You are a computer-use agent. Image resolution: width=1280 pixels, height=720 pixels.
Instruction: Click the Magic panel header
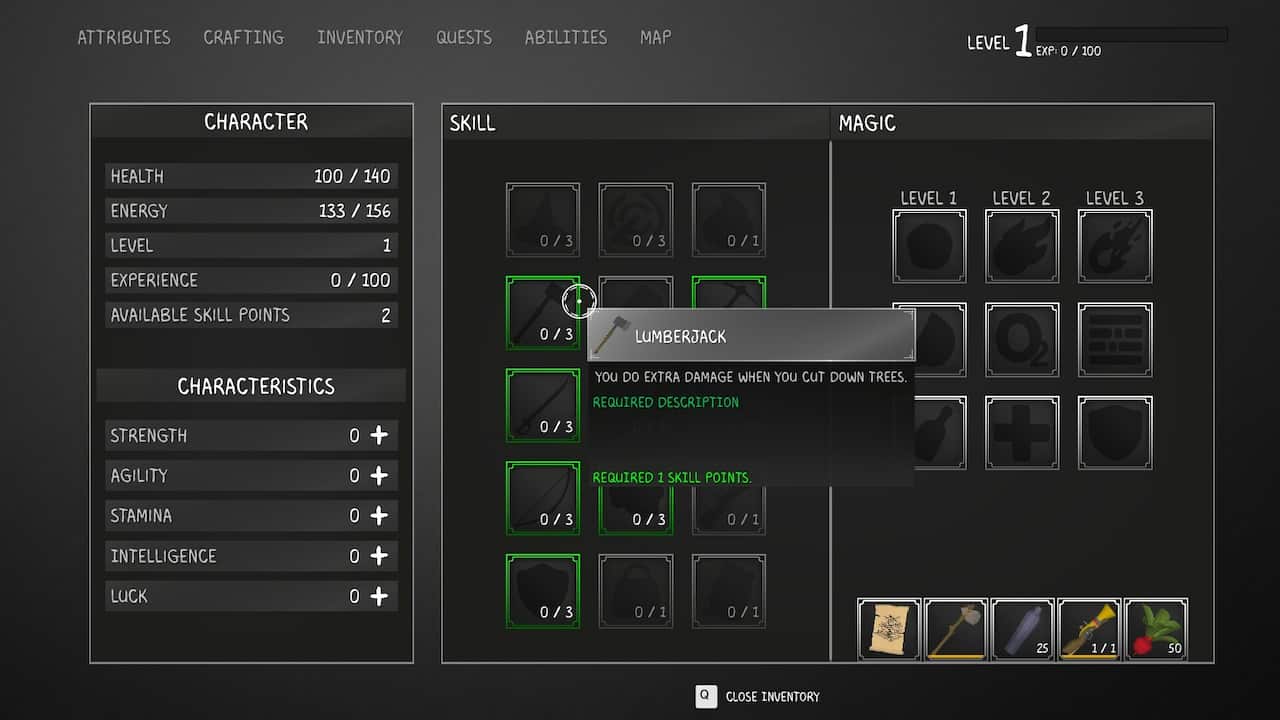[1022, 123]
